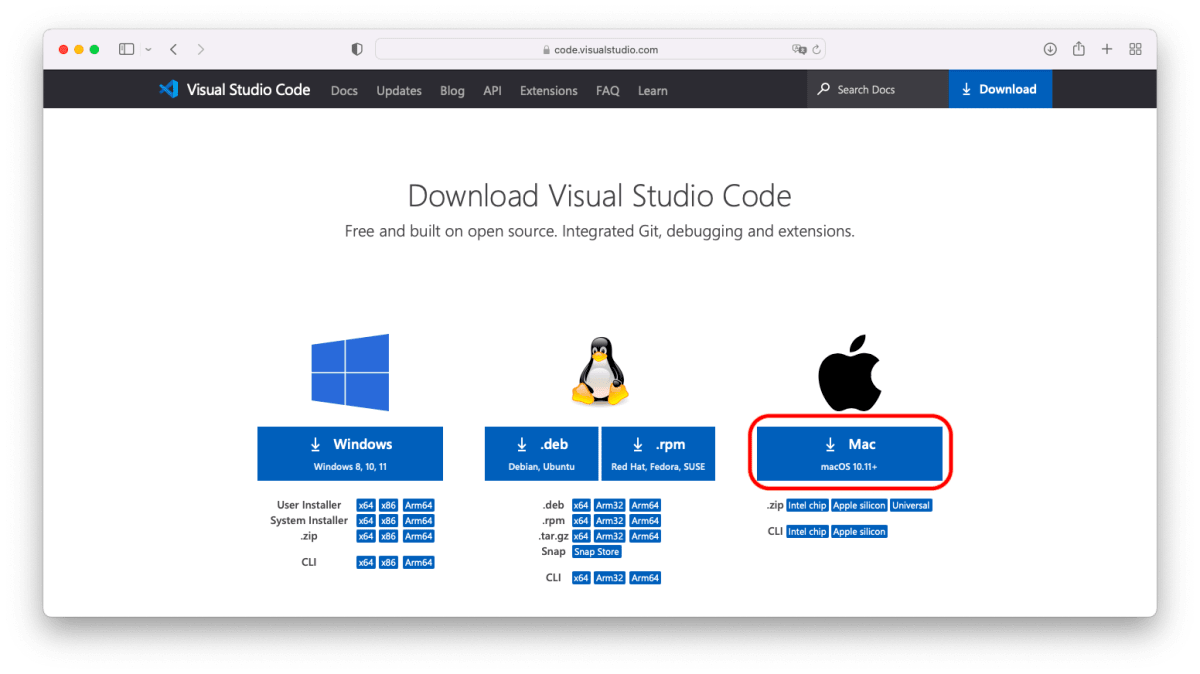Open the FAQ navigation link

coord(607,90)
